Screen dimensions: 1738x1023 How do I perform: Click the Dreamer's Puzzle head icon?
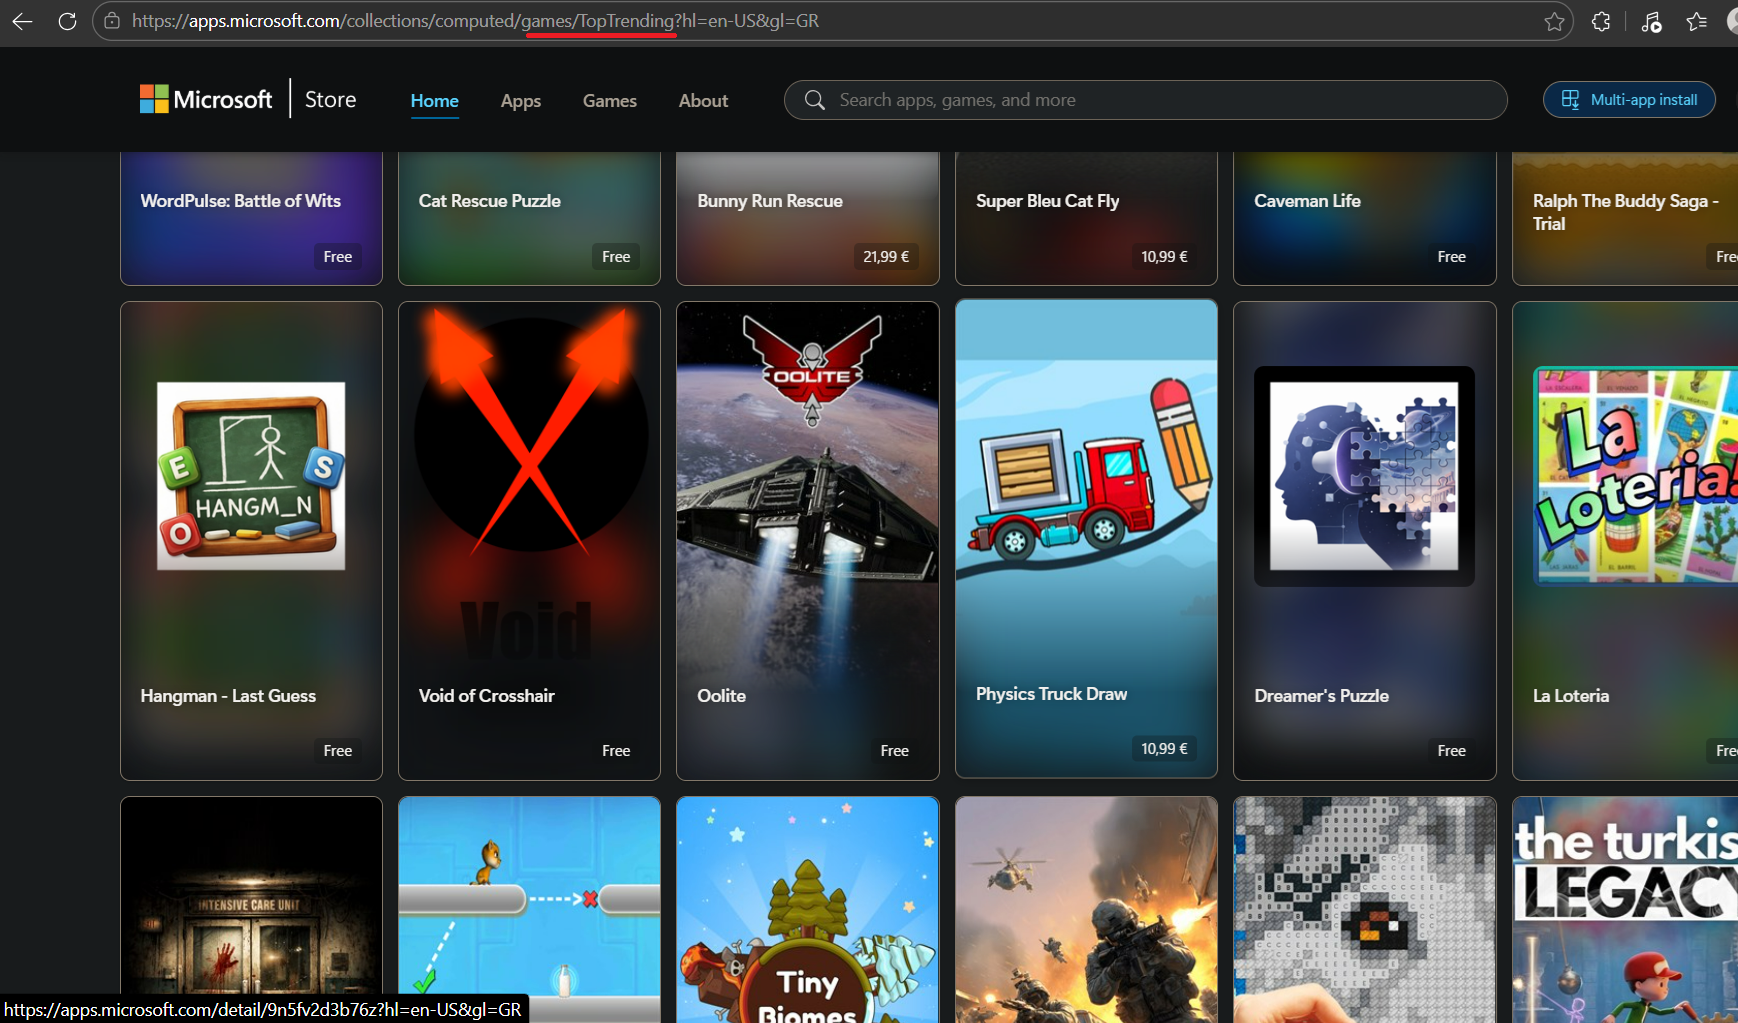point(1364,476)
